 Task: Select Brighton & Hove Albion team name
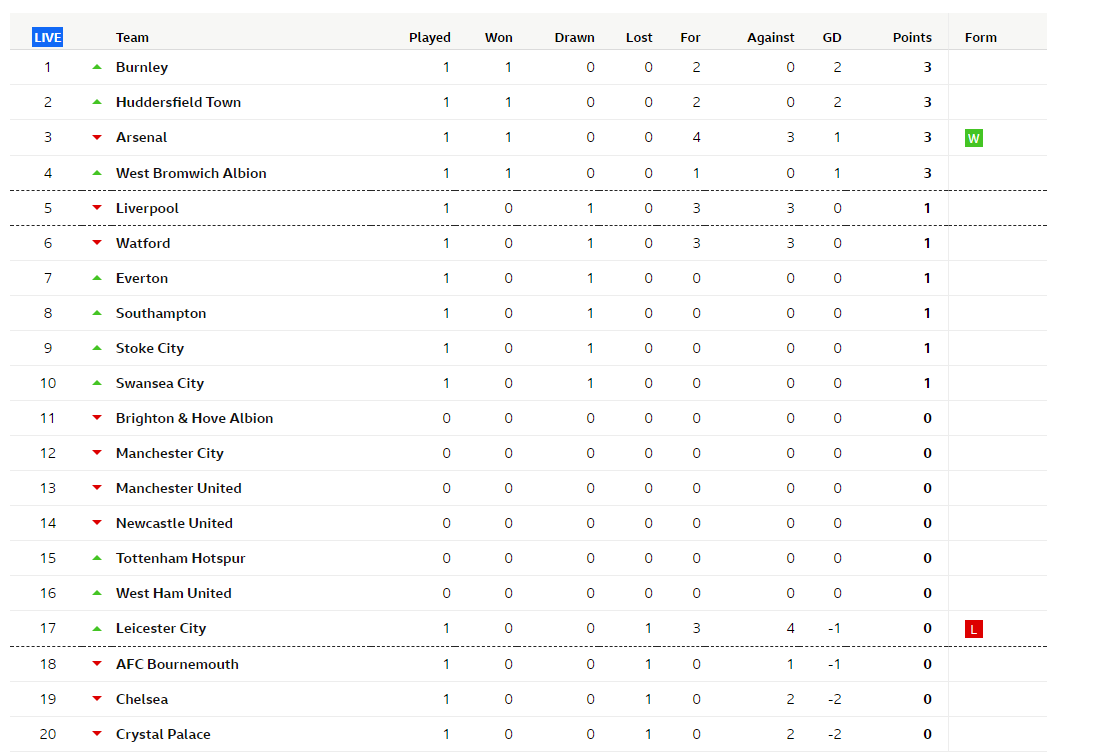pyautogui.click(x=194, y=418)
